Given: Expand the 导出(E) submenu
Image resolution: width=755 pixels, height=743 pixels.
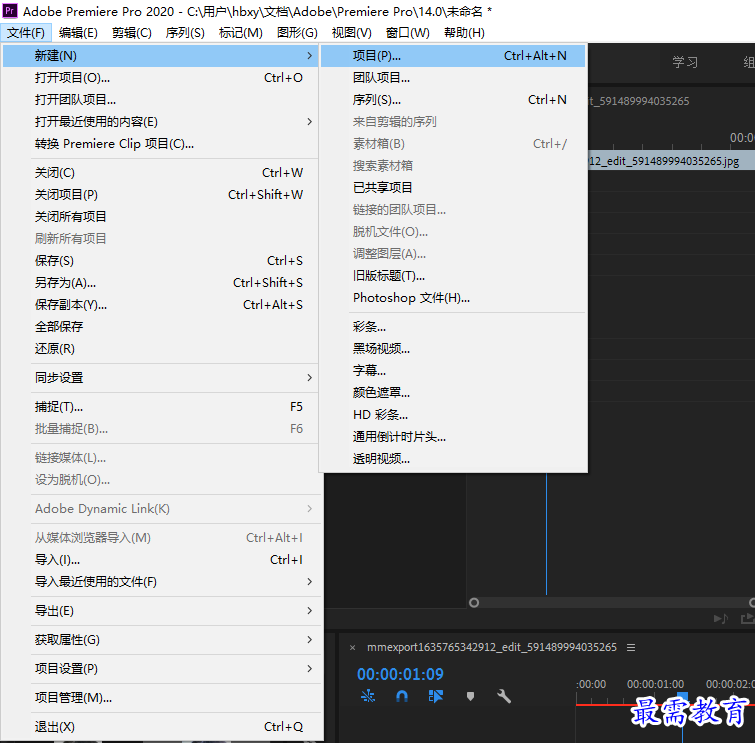Looking at the screenshot, I should click(x=160, y=611).
